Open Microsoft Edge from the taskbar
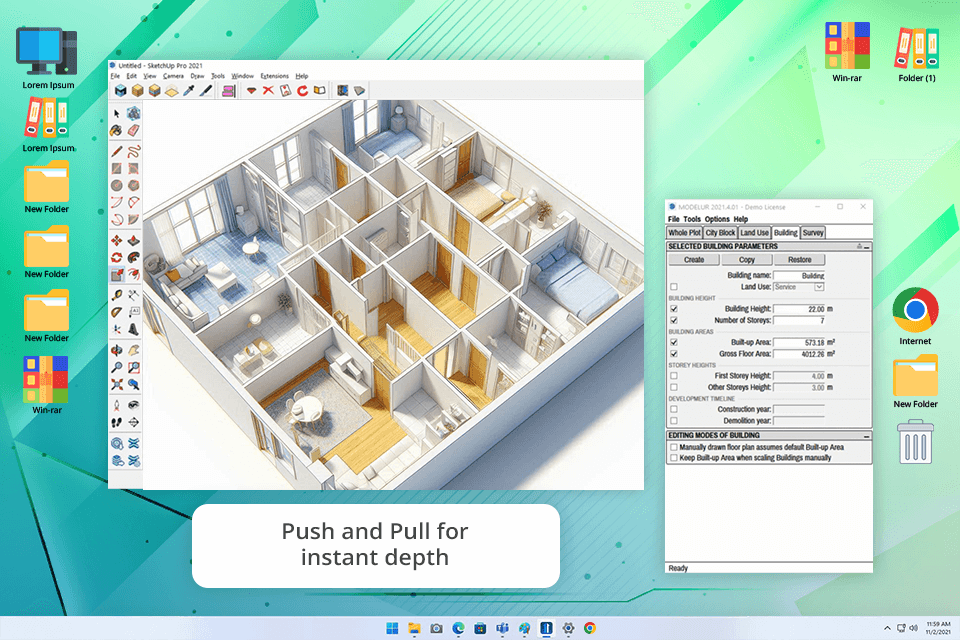 459,628
